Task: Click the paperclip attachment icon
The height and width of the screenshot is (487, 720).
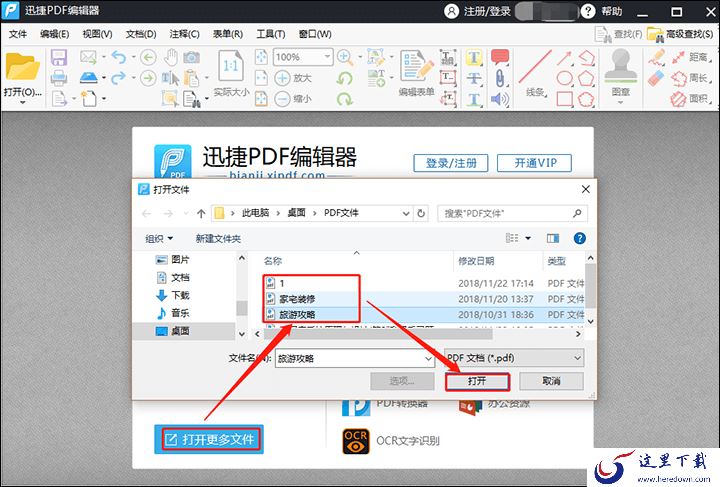Action: coord(500,78)
